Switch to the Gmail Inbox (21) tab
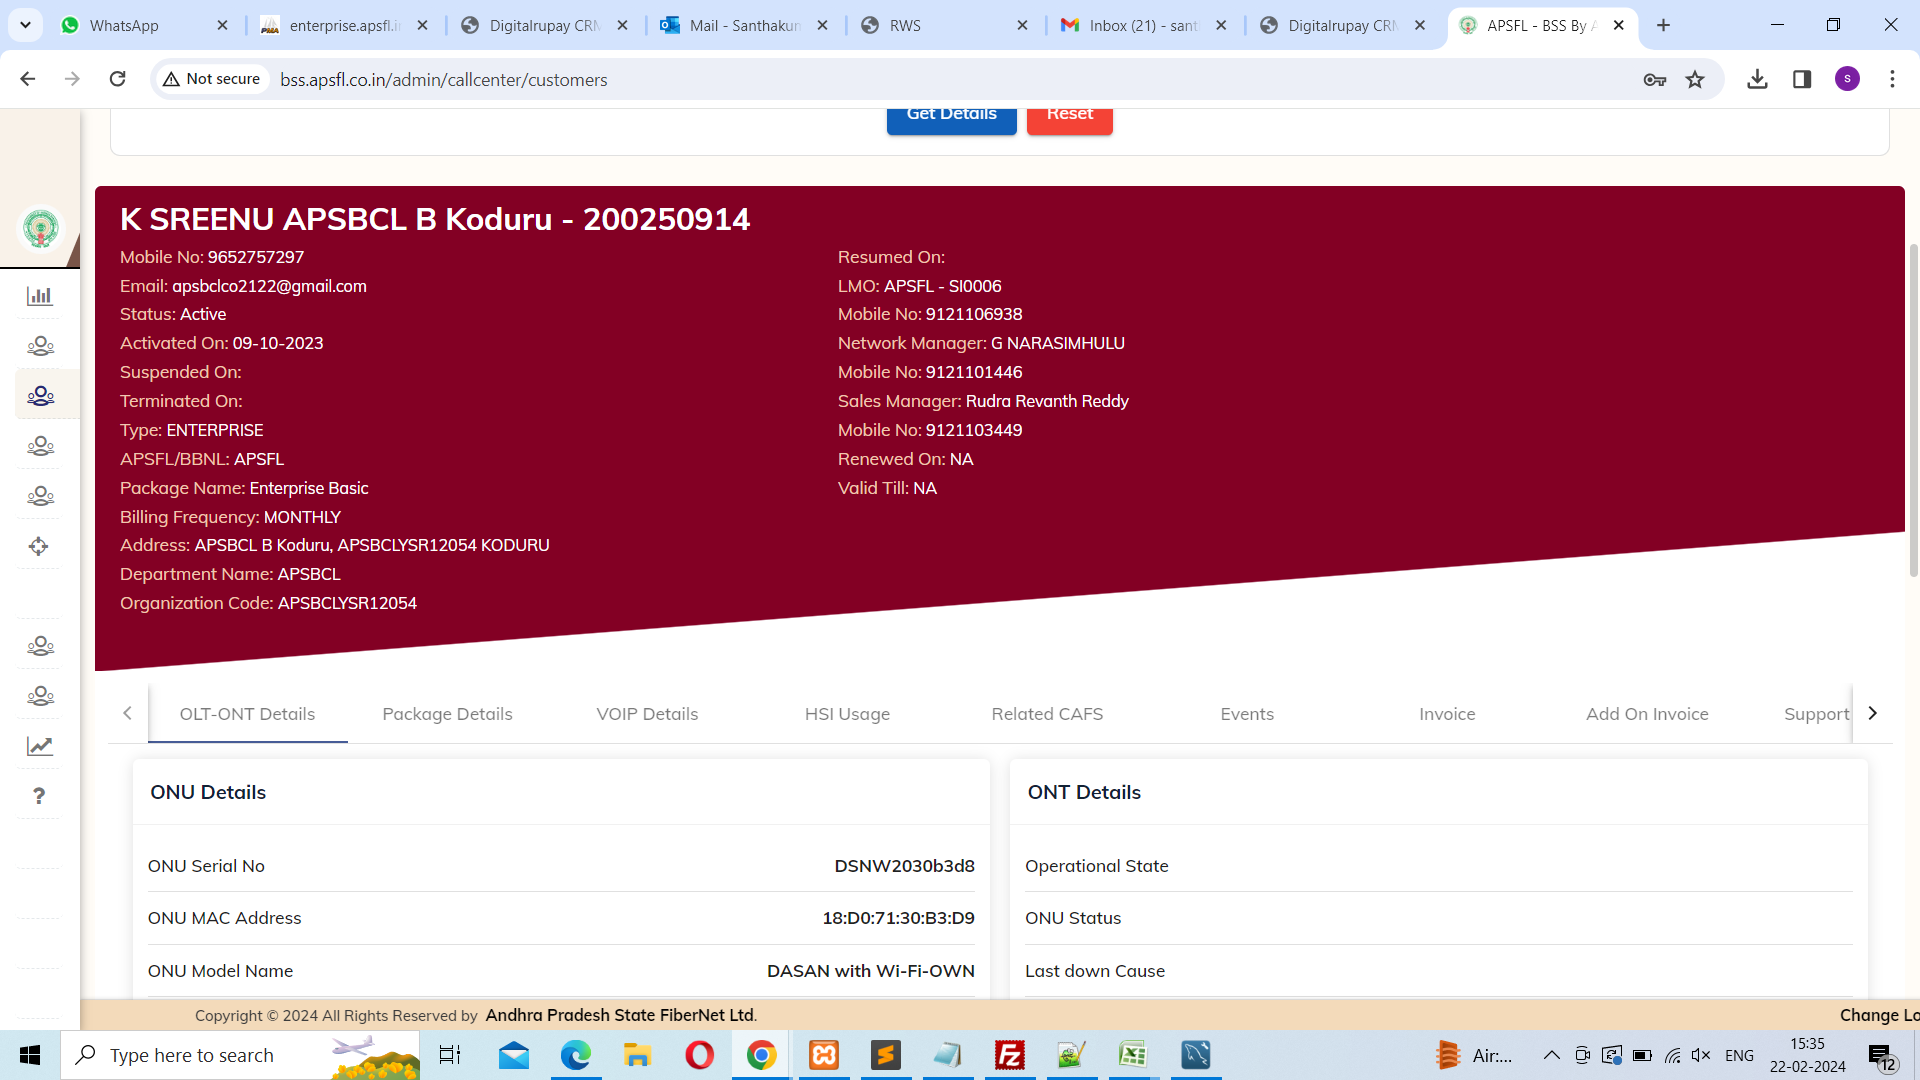The height and width of the screenshot is (1080, 1920). [1143, 25]
